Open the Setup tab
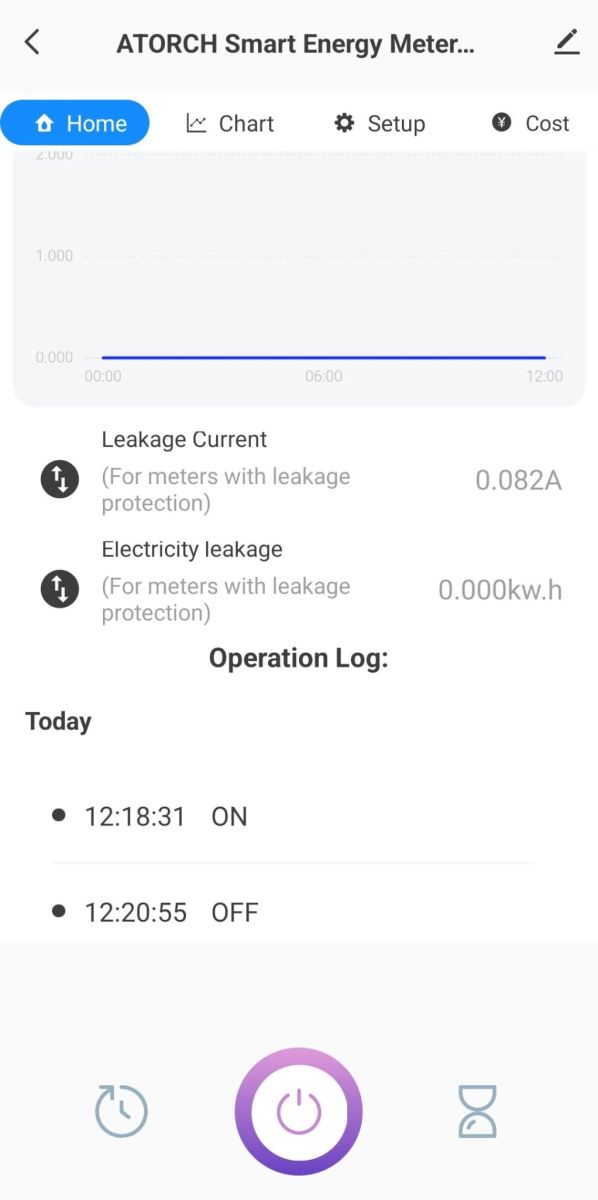This screenshot has height=1200, width=598. [379, 123]
